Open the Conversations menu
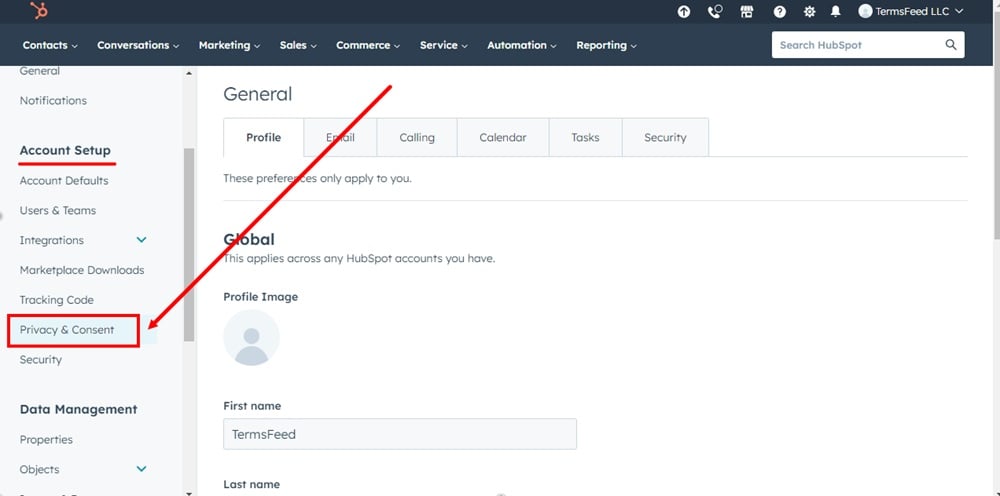1000x496 pixels. coord(138,45)
